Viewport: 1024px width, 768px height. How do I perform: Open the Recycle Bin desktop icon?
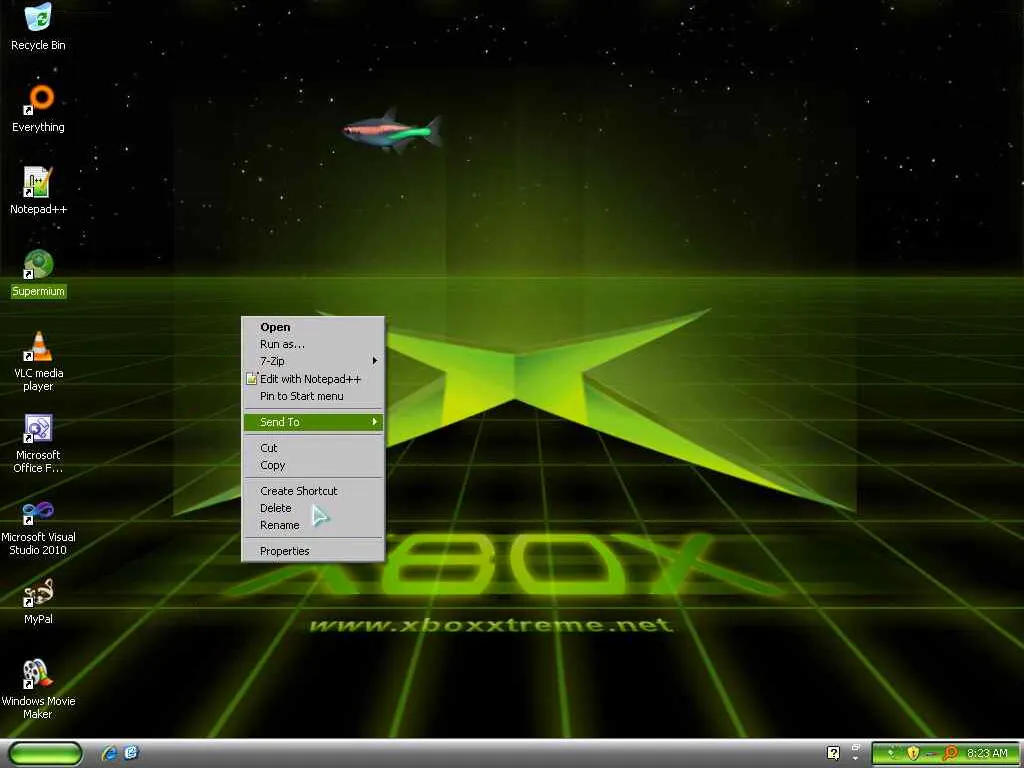[38, 26]
